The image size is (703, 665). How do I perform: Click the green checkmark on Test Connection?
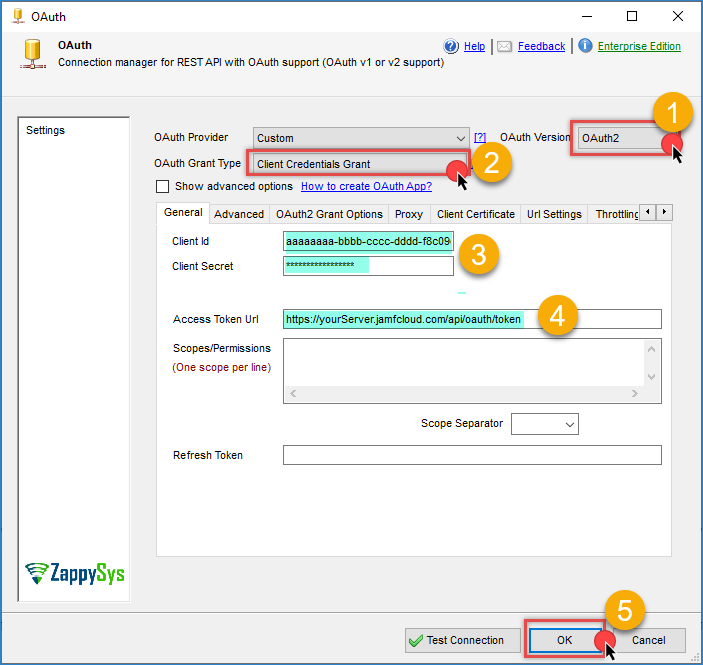point(416,641)
